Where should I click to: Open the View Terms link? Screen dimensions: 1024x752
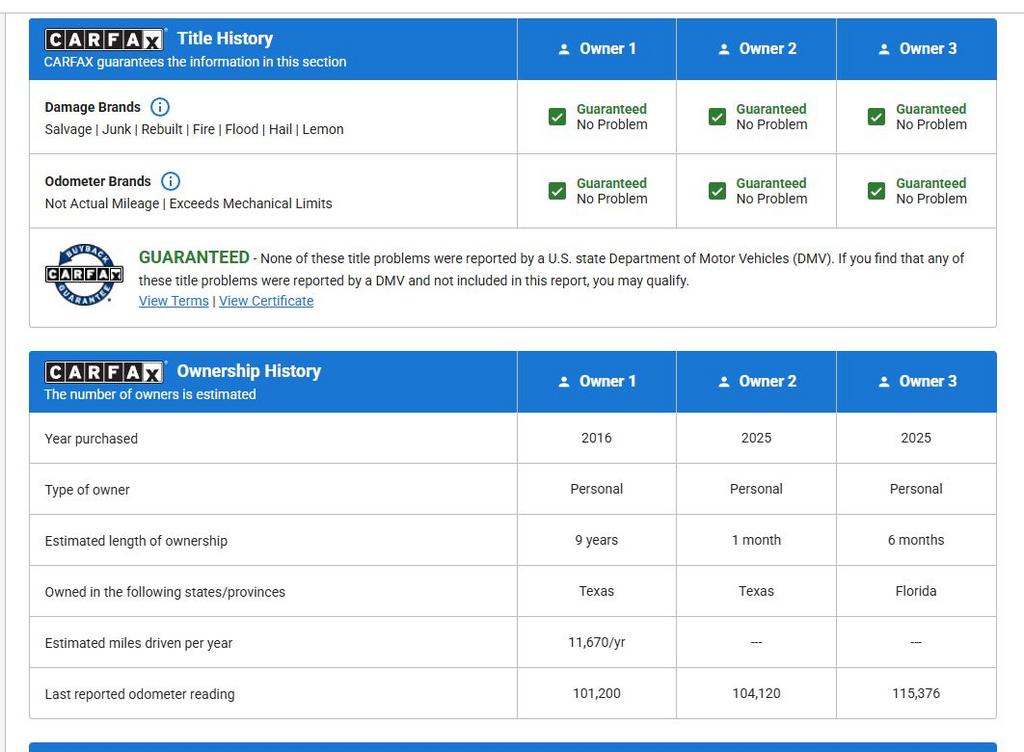[174, 301]
